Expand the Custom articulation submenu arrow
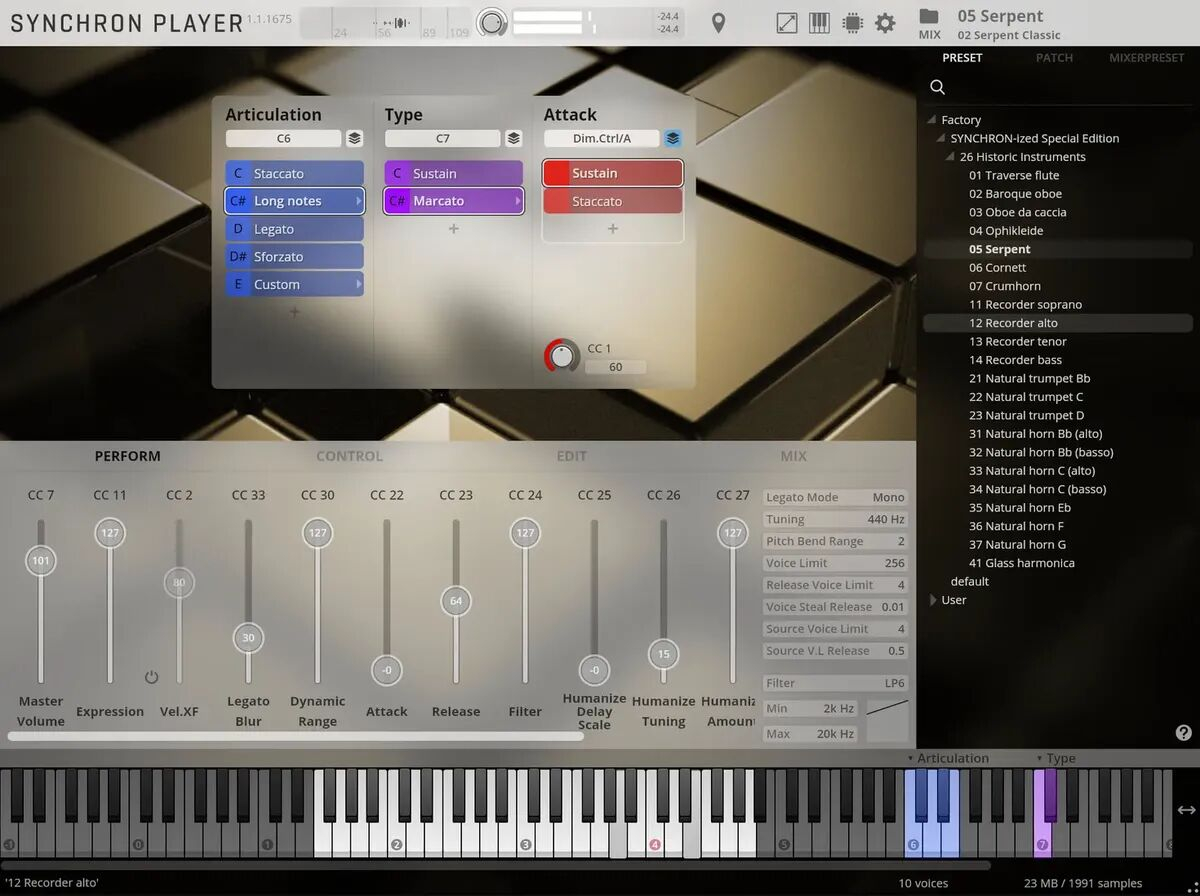Viewport: 1200px width, 896px height. click(x=358, y=285)
